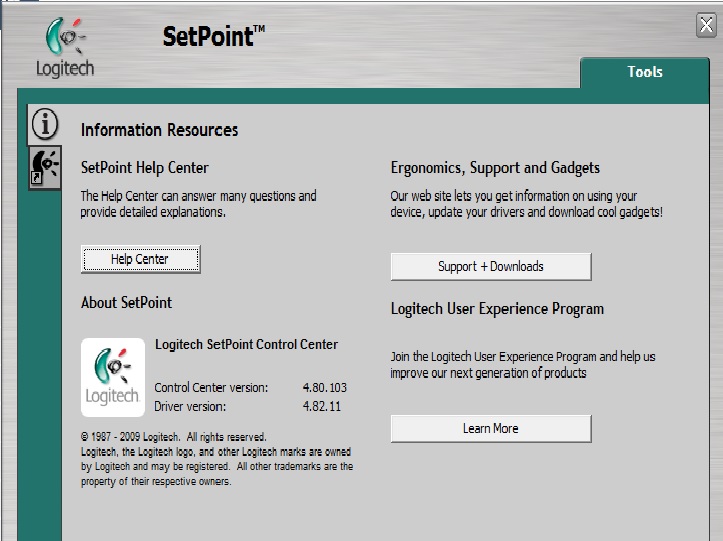Close the SetPoint window
Screen dimensions: 723x541
[x=706, y=25]
